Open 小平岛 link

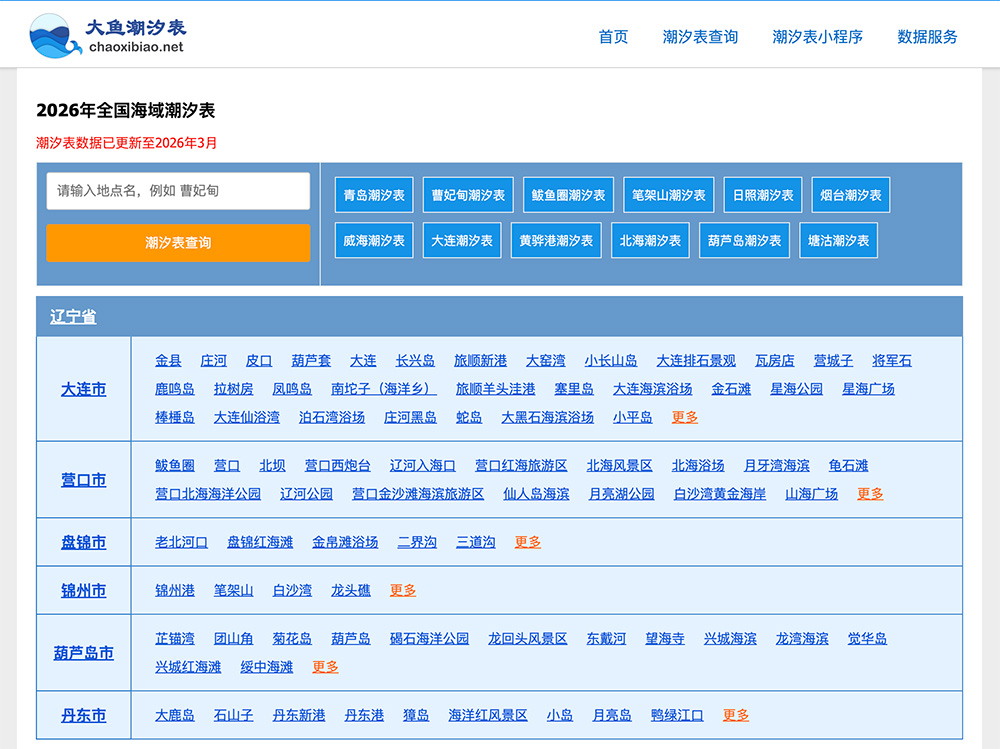coord(633,417)
